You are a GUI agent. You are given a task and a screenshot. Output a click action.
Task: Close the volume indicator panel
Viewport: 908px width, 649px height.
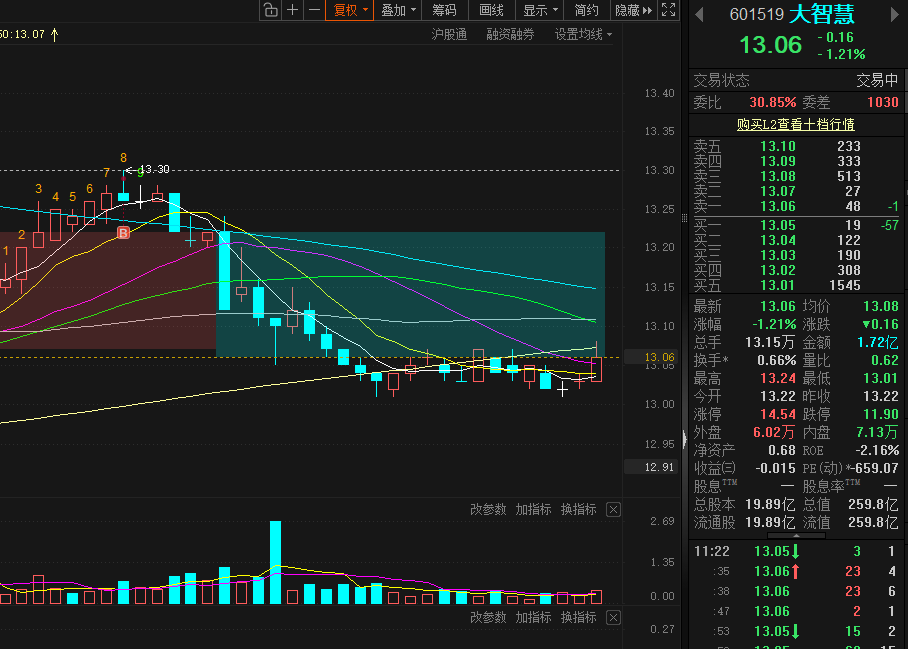(x=613, y=509)
